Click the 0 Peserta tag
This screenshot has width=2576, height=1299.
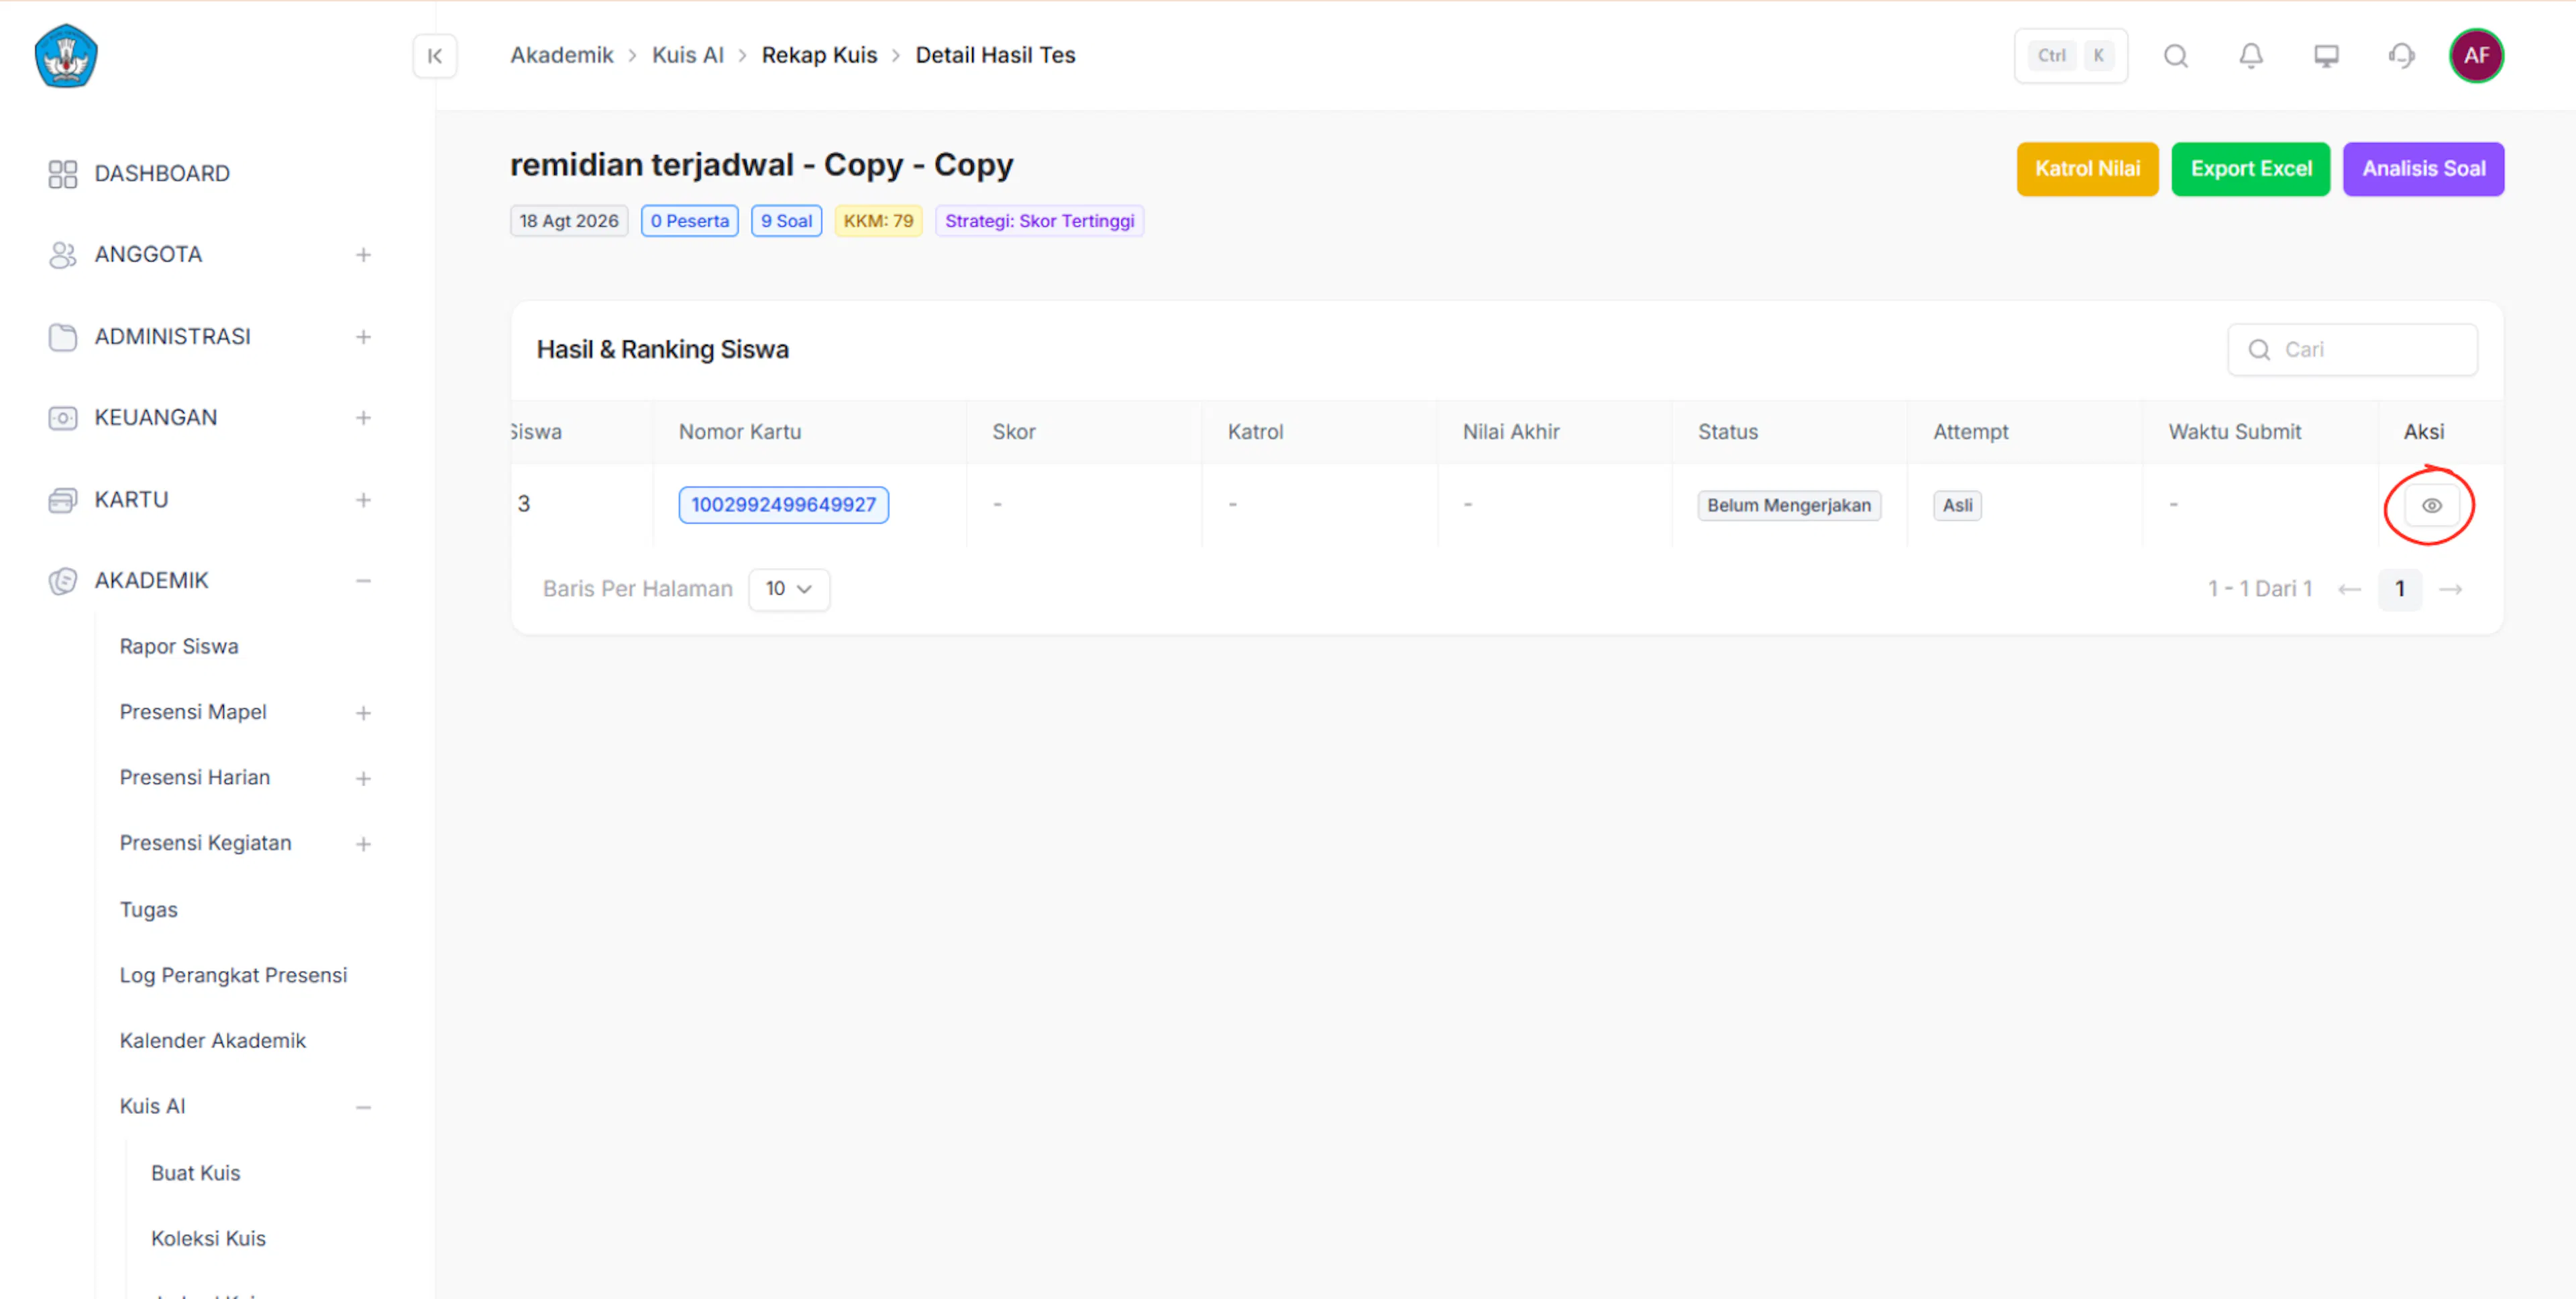[689, 221]
